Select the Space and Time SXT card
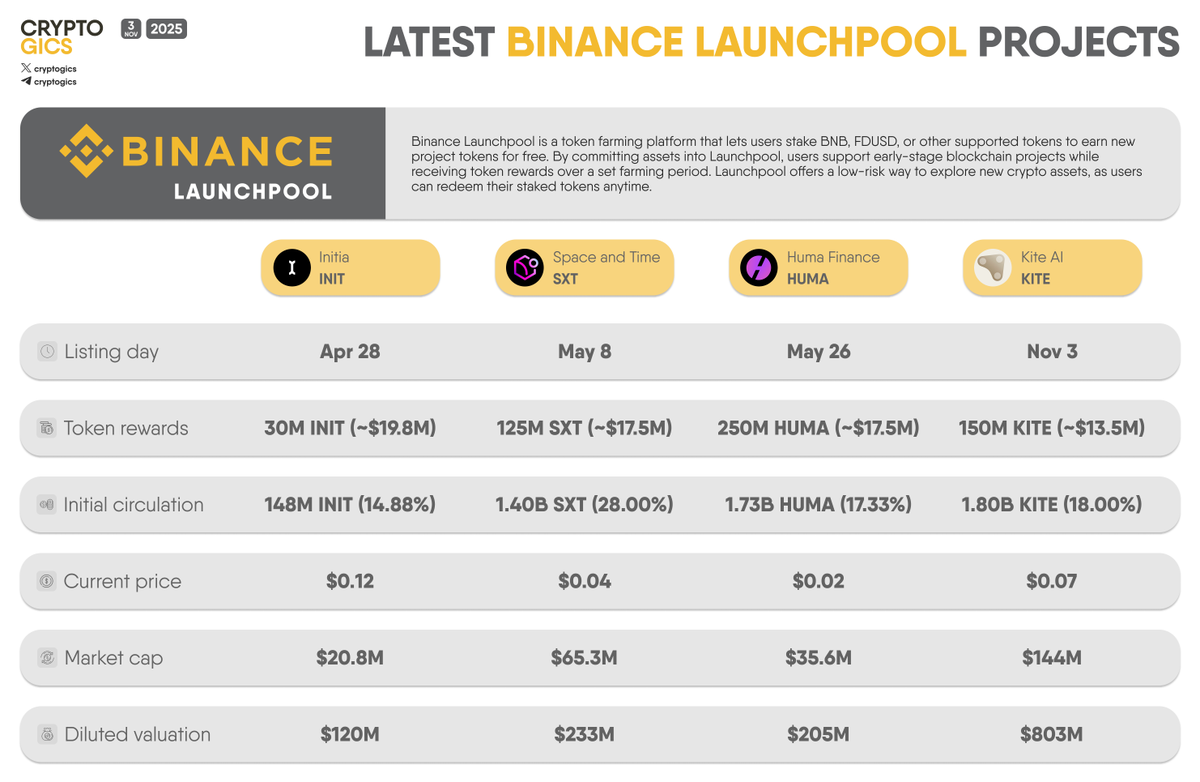Viewport: 1200px width, 782px height. coord(584,268)
